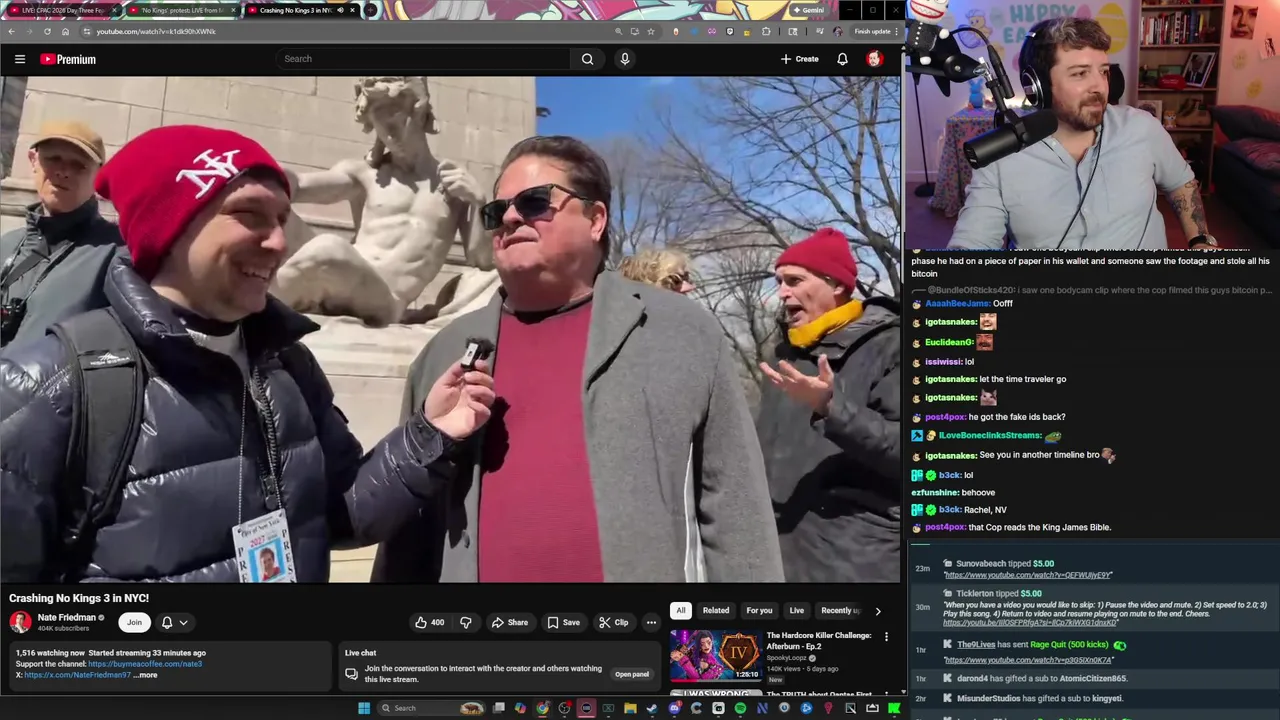1280x720 pixels.
Task: Click ezfunshine's behoove chat message
Action: tap(953, 493)
